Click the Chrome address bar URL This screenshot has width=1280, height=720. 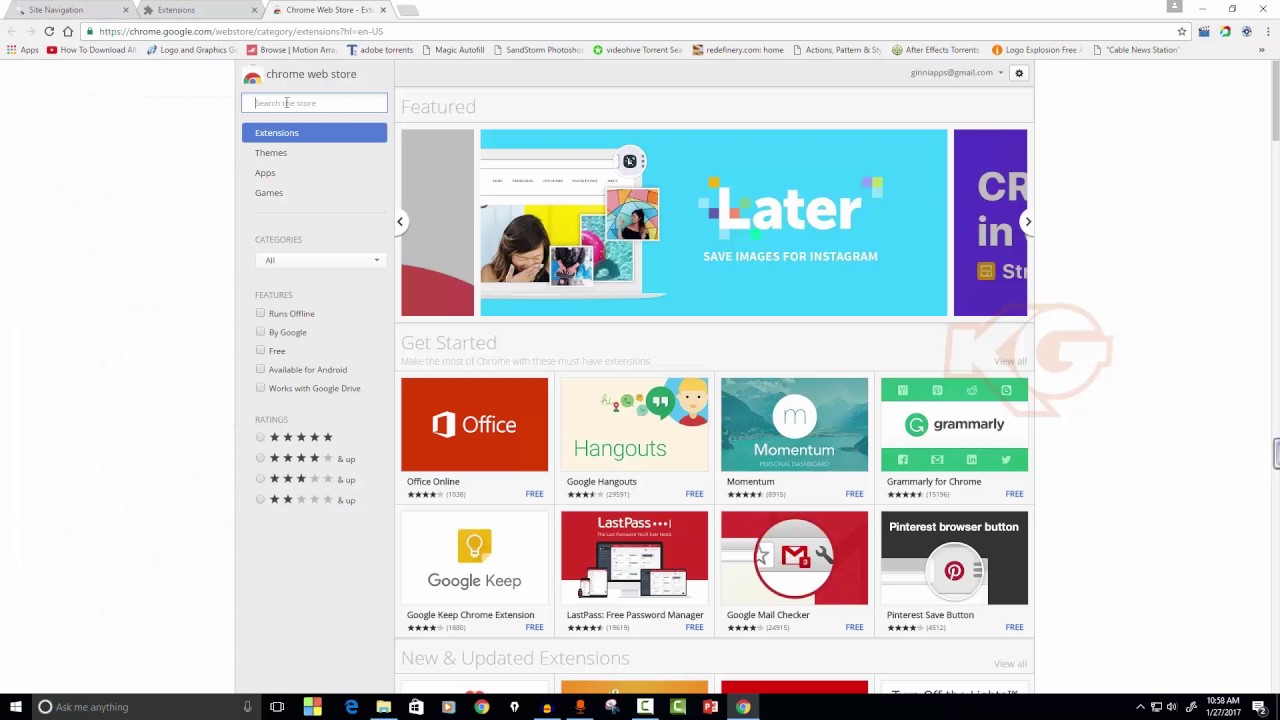point(241,31)
